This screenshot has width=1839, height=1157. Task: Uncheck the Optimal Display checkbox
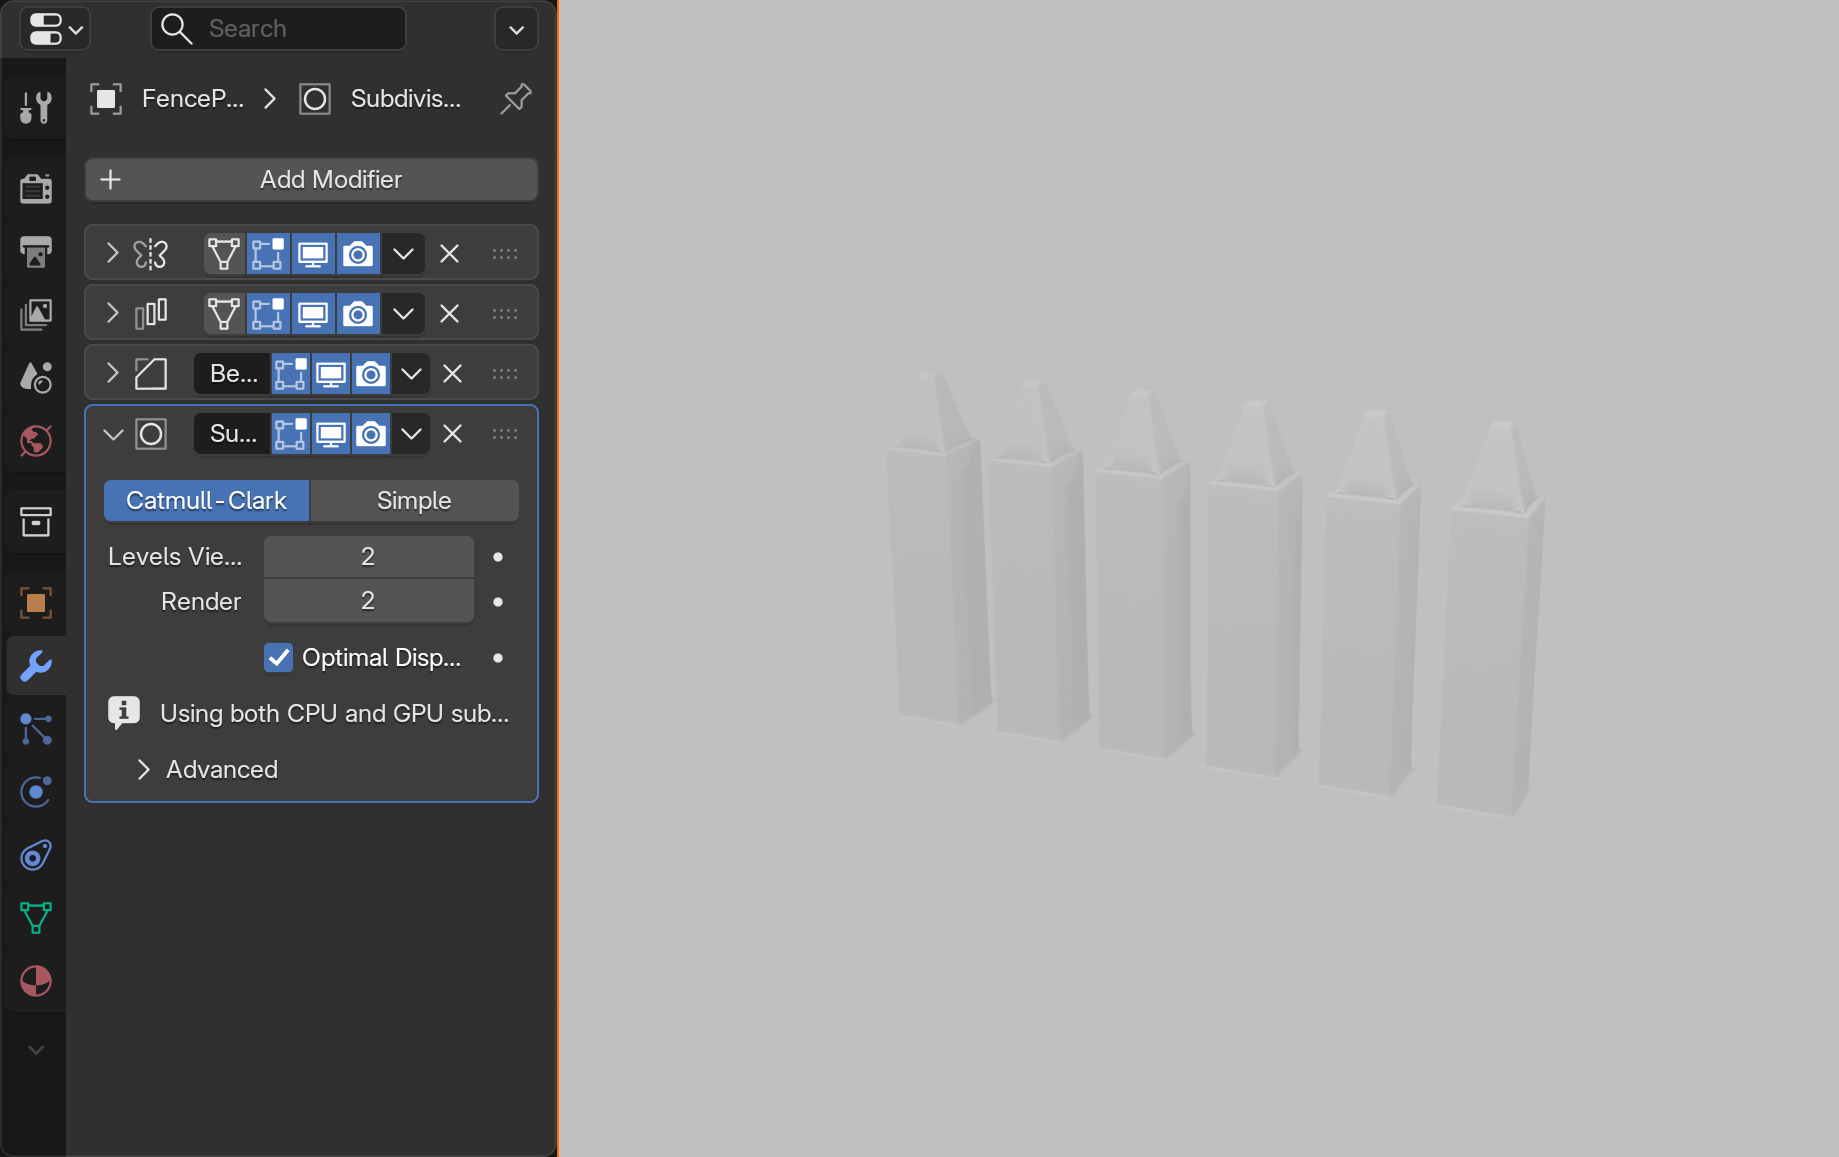[x=278, y=657]
